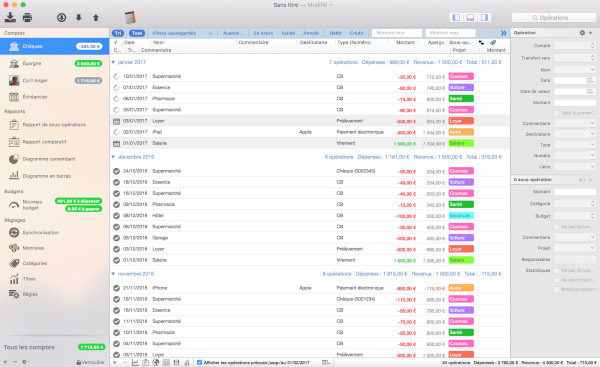
Task: Toggle status of 10/01/2017 Supermarché operation
Action: coord(116,77)
